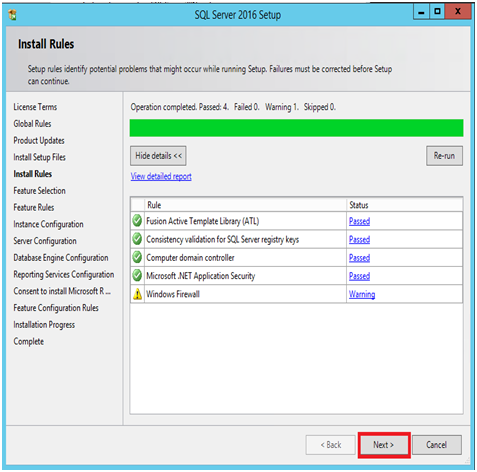Click the Operation completed summary text

point(233,107)
